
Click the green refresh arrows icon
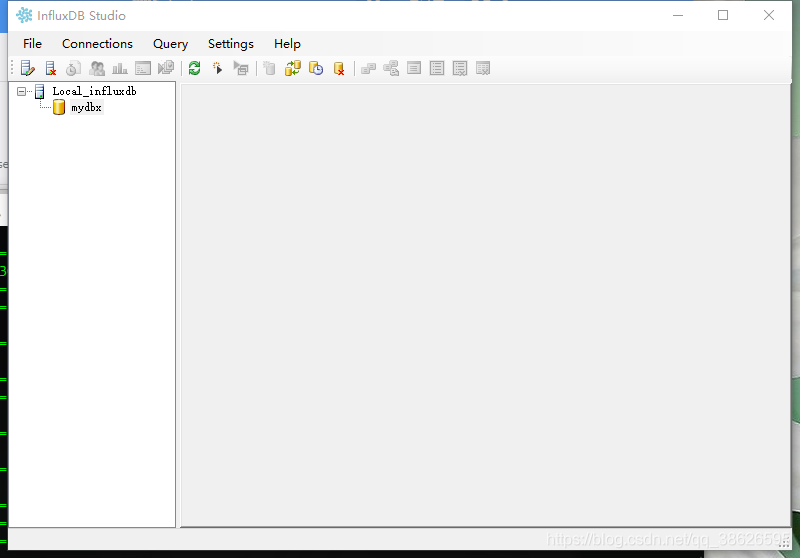coord(194,68)
